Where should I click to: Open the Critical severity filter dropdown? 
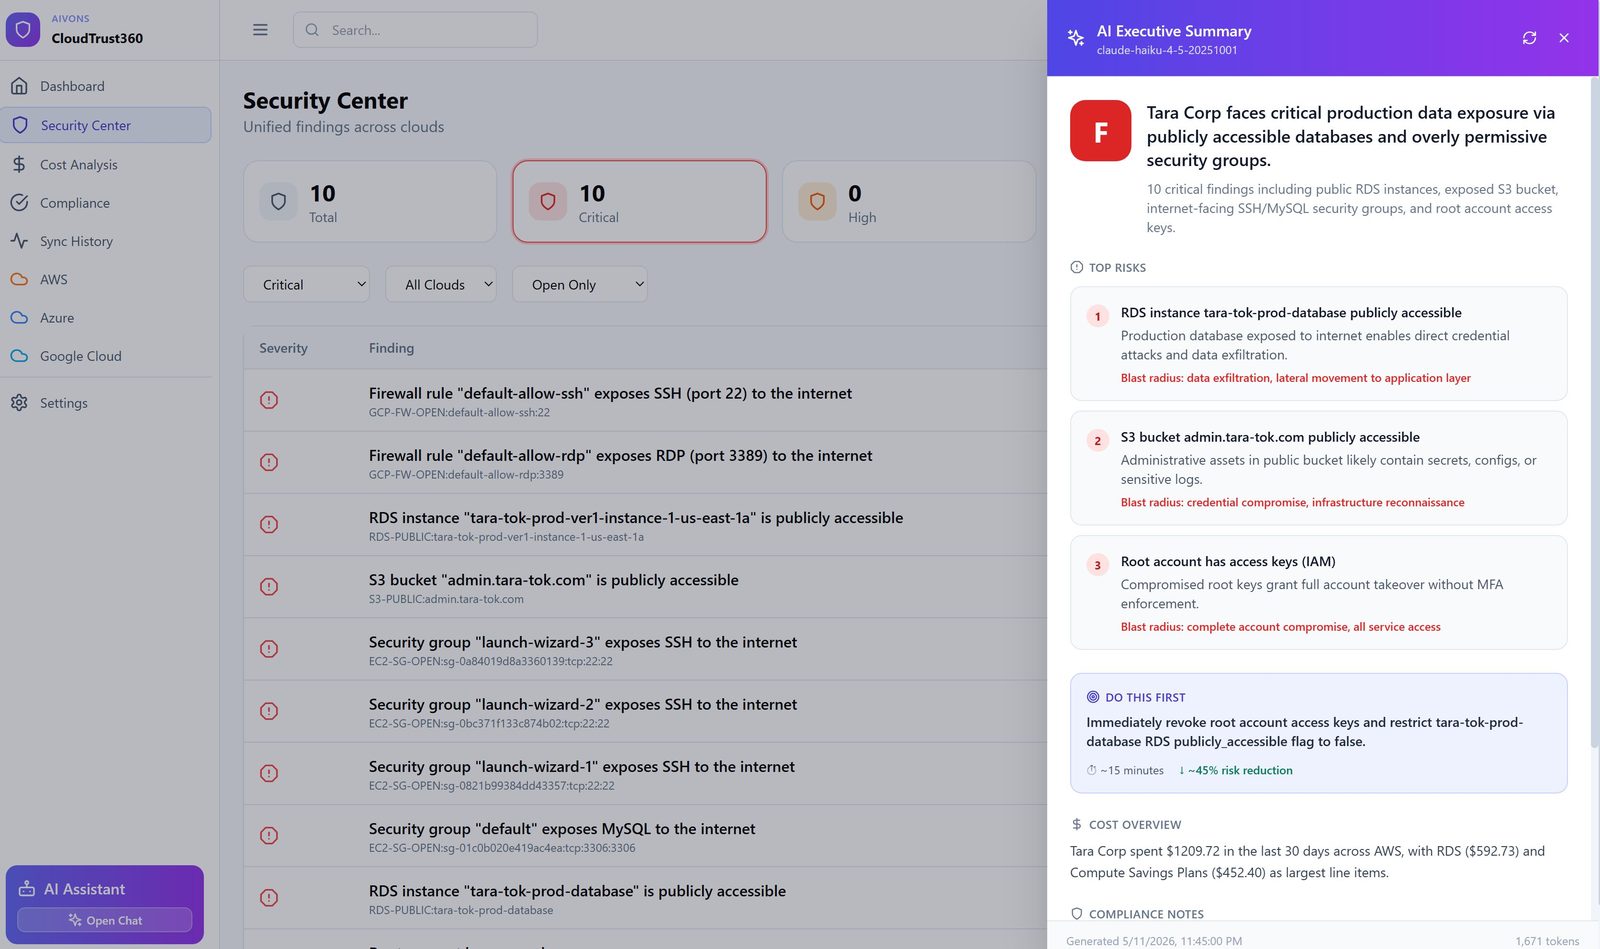[x=306, y=285]
